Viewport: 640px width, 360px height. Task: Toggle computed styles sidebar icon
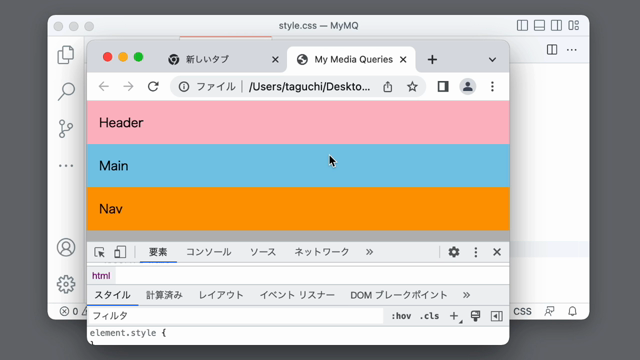(x=497, y=316)
